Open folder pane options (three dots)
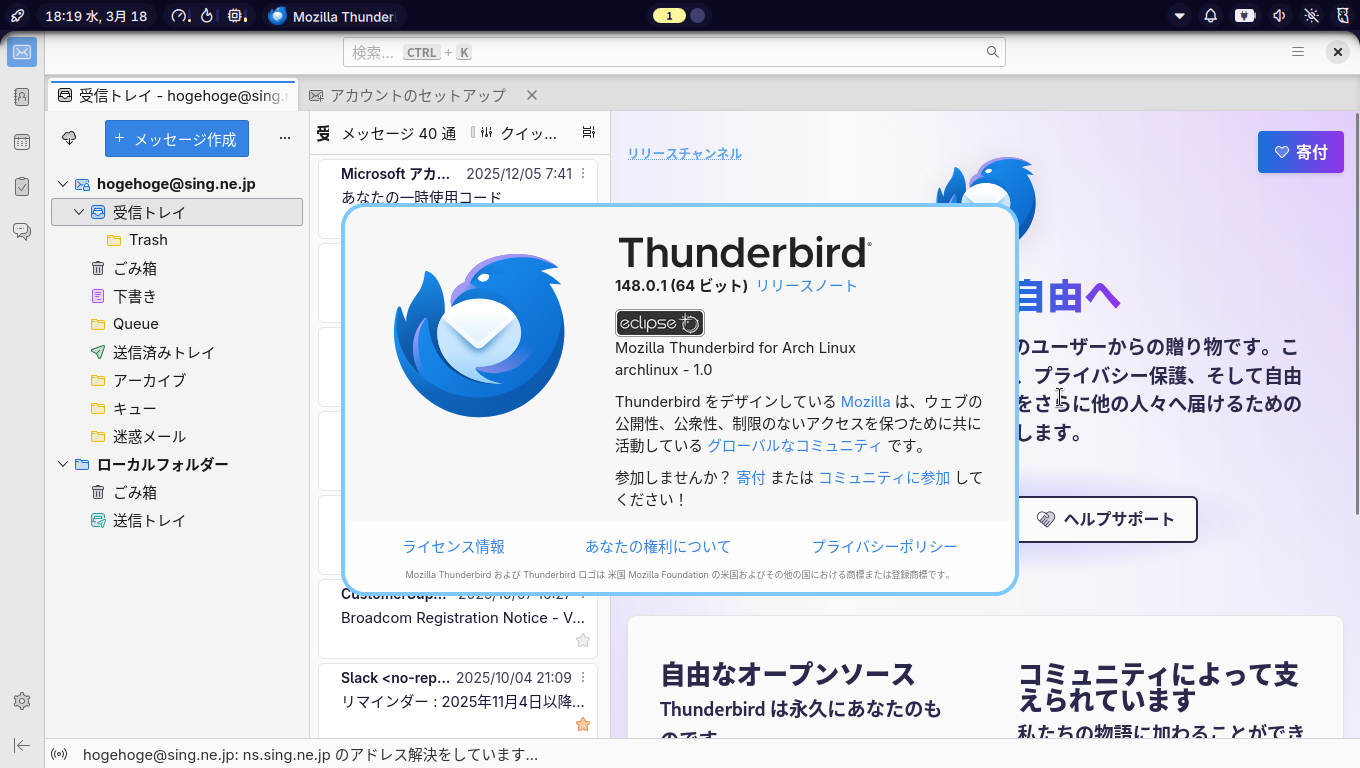The image size is (1360, 768). (285, 138)
